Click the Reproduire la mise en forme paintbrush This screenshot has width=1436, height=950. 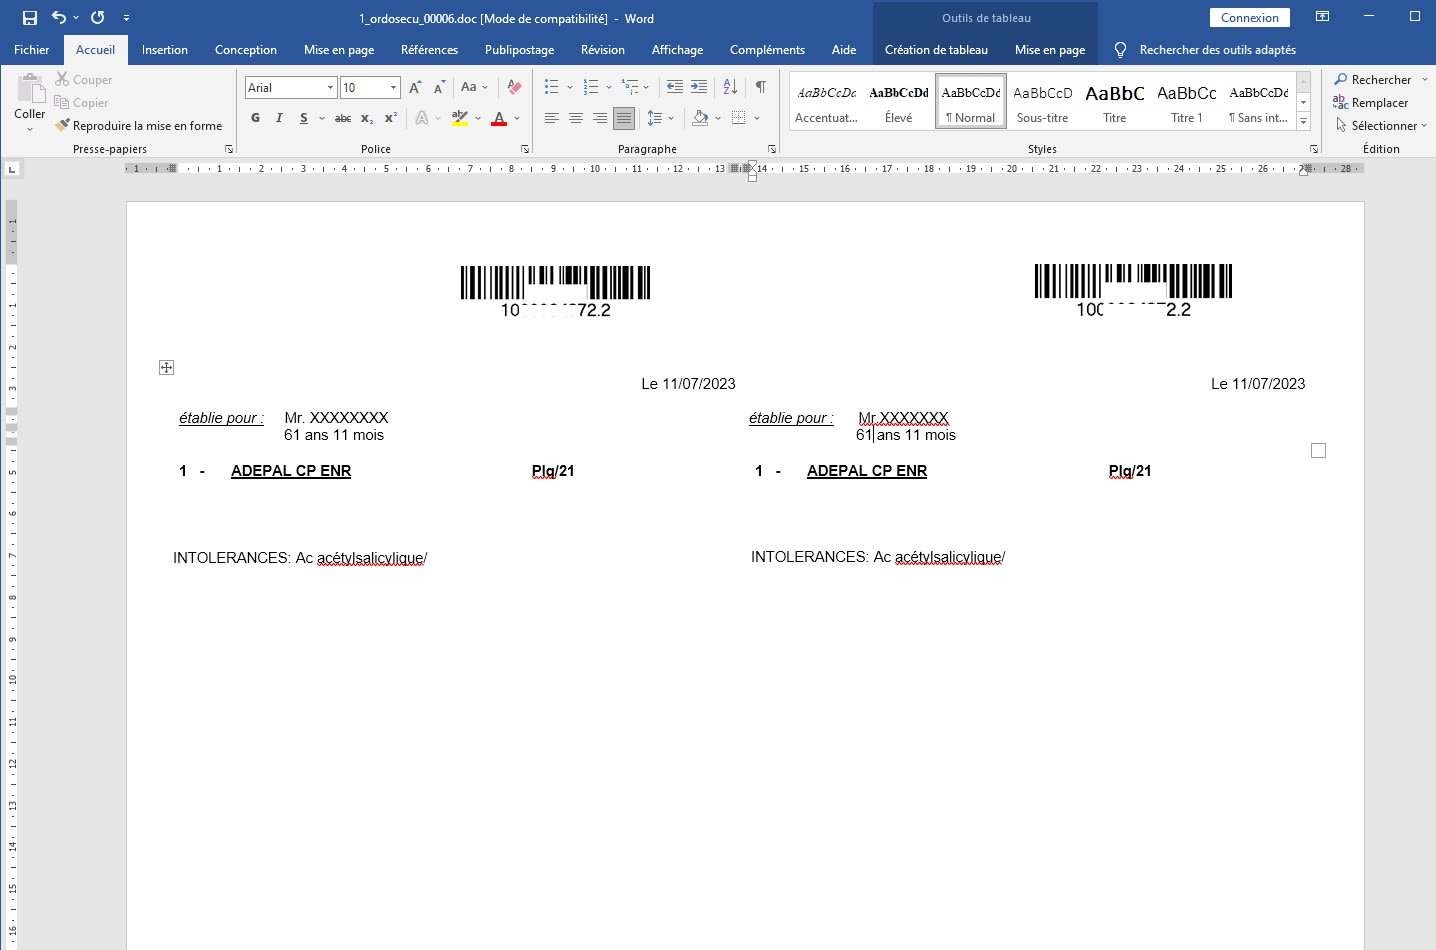[139, 126]
